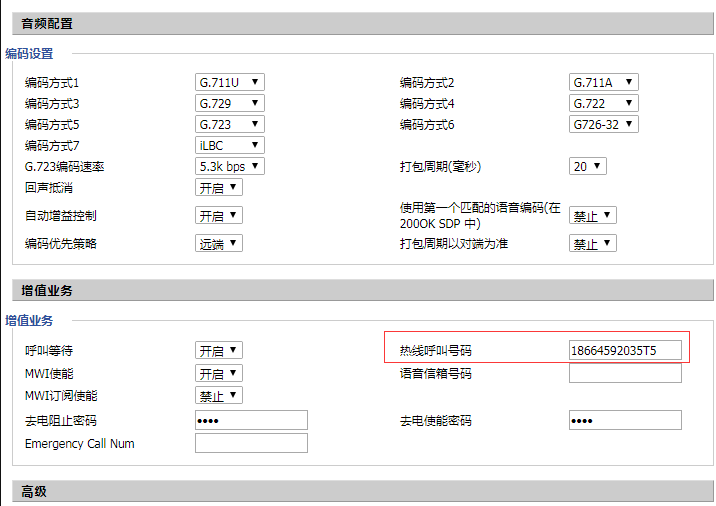The height and width of the screenshot is (506, 716).
Task: Open the MWI订阅使能 禁止 dropdown
Action: tap(218, 395)
